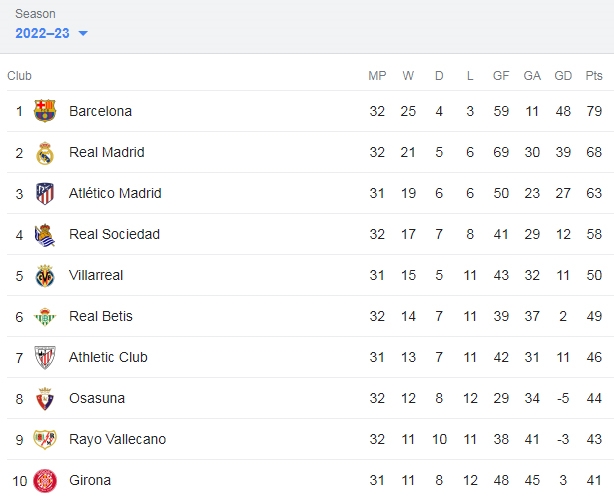Viewport: 614px width, 500px height.
Task: Click the MP column header
Action: 377,76
